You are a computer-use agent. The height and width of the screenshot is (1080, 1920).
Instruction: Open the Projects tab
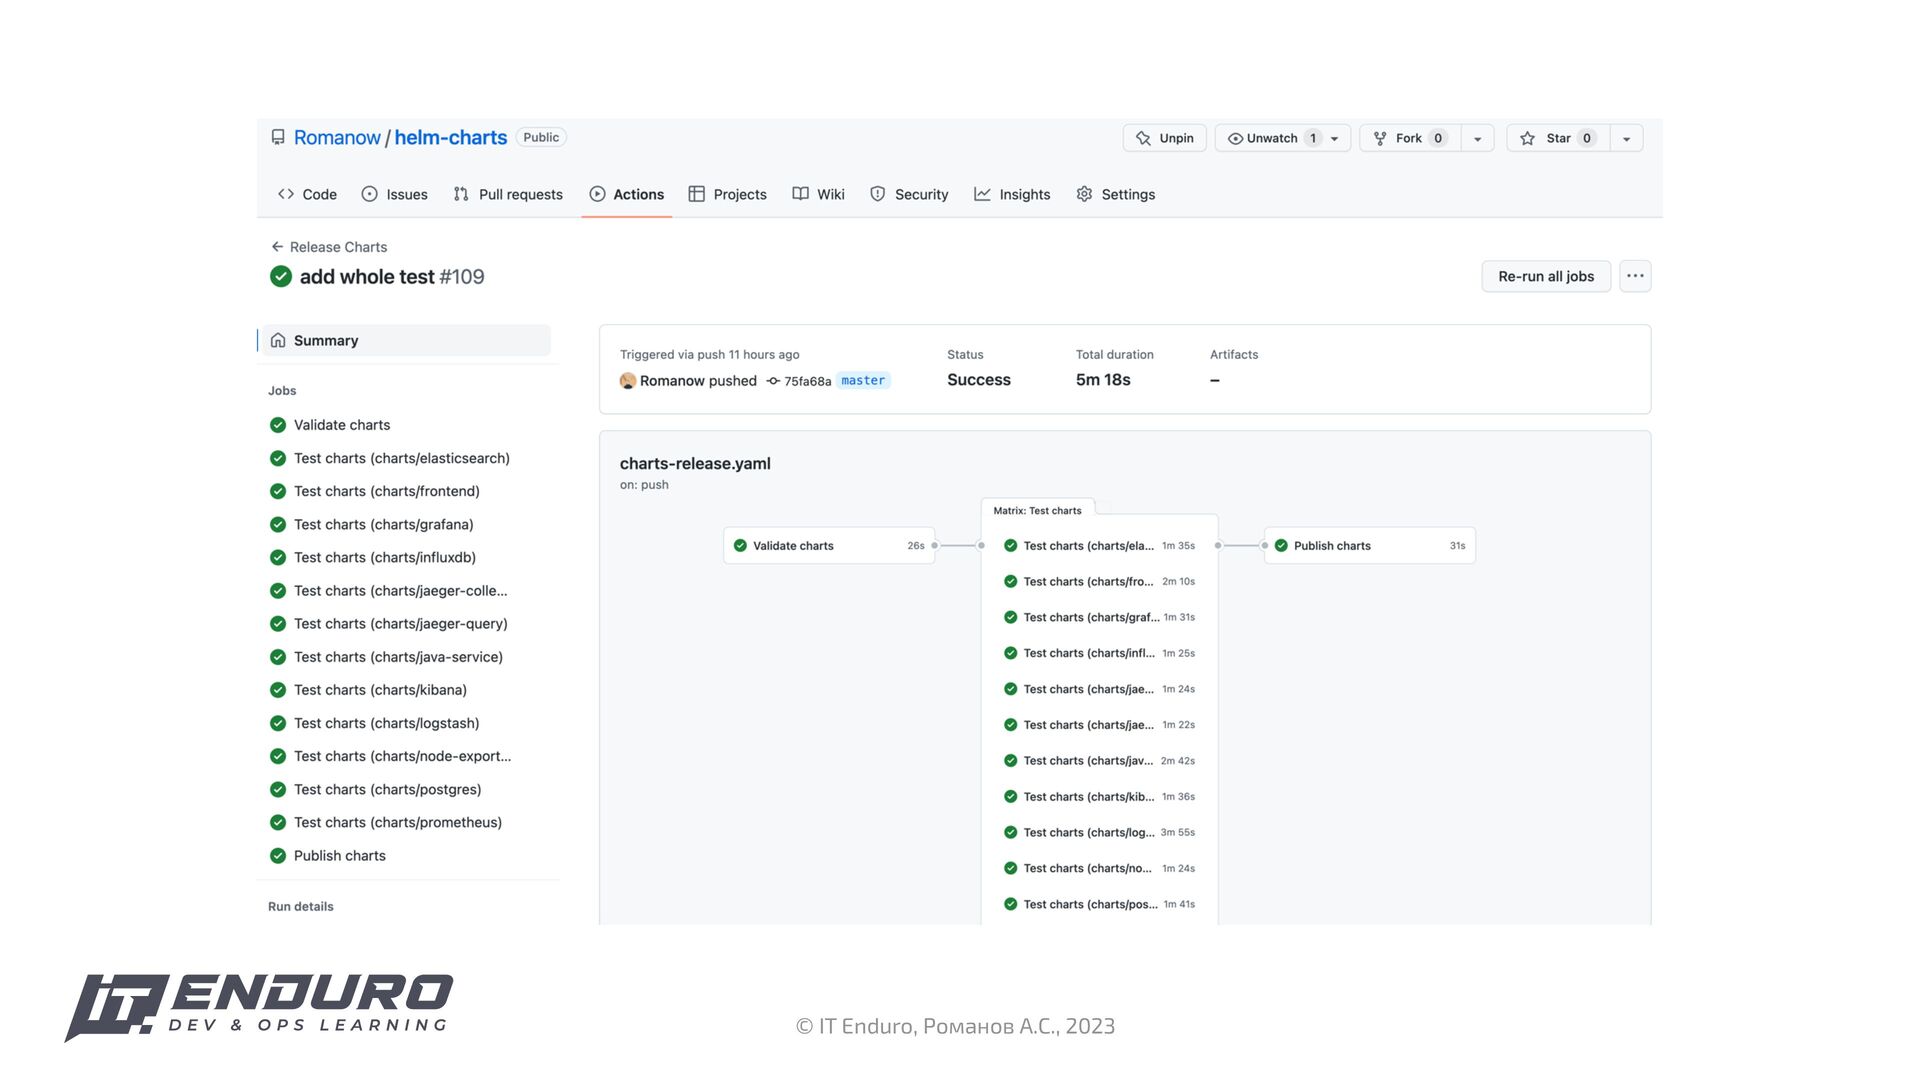click(x=728, y=194)
